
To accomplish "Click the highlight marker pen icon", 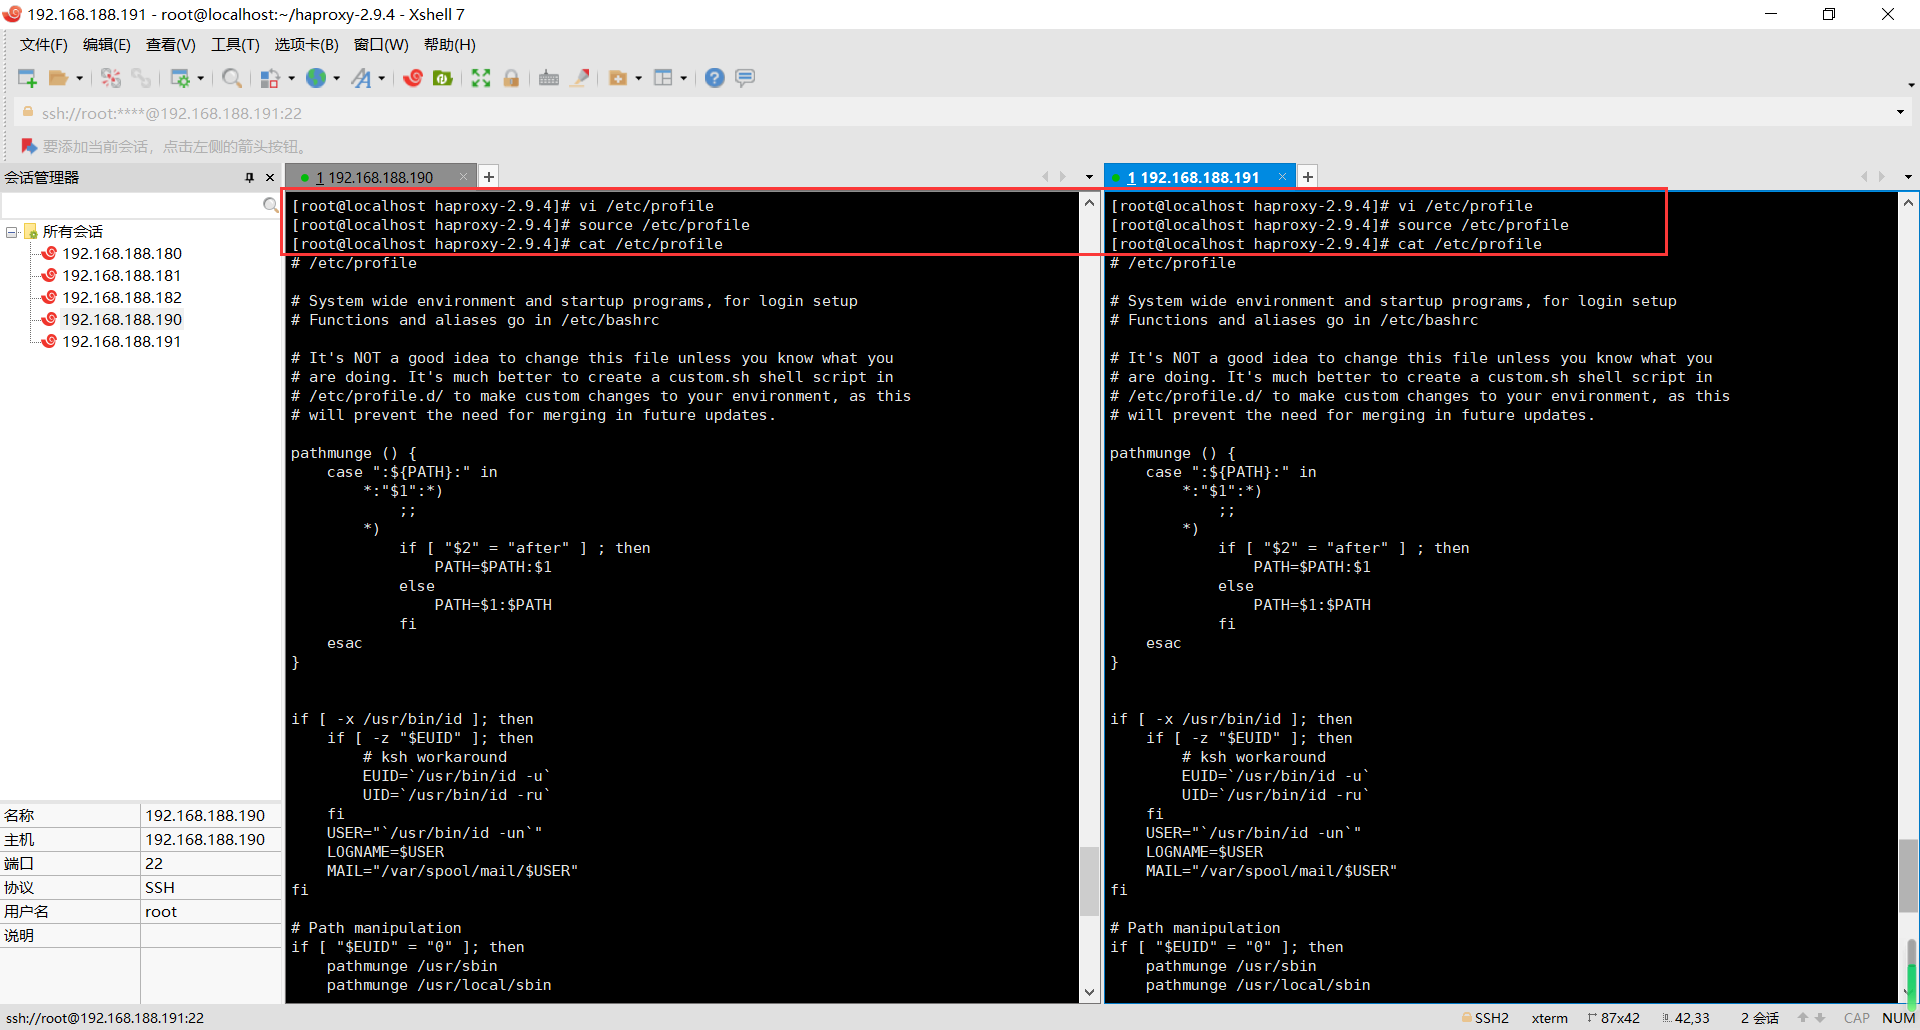I will pyautogui.click(x=580, y=78).
